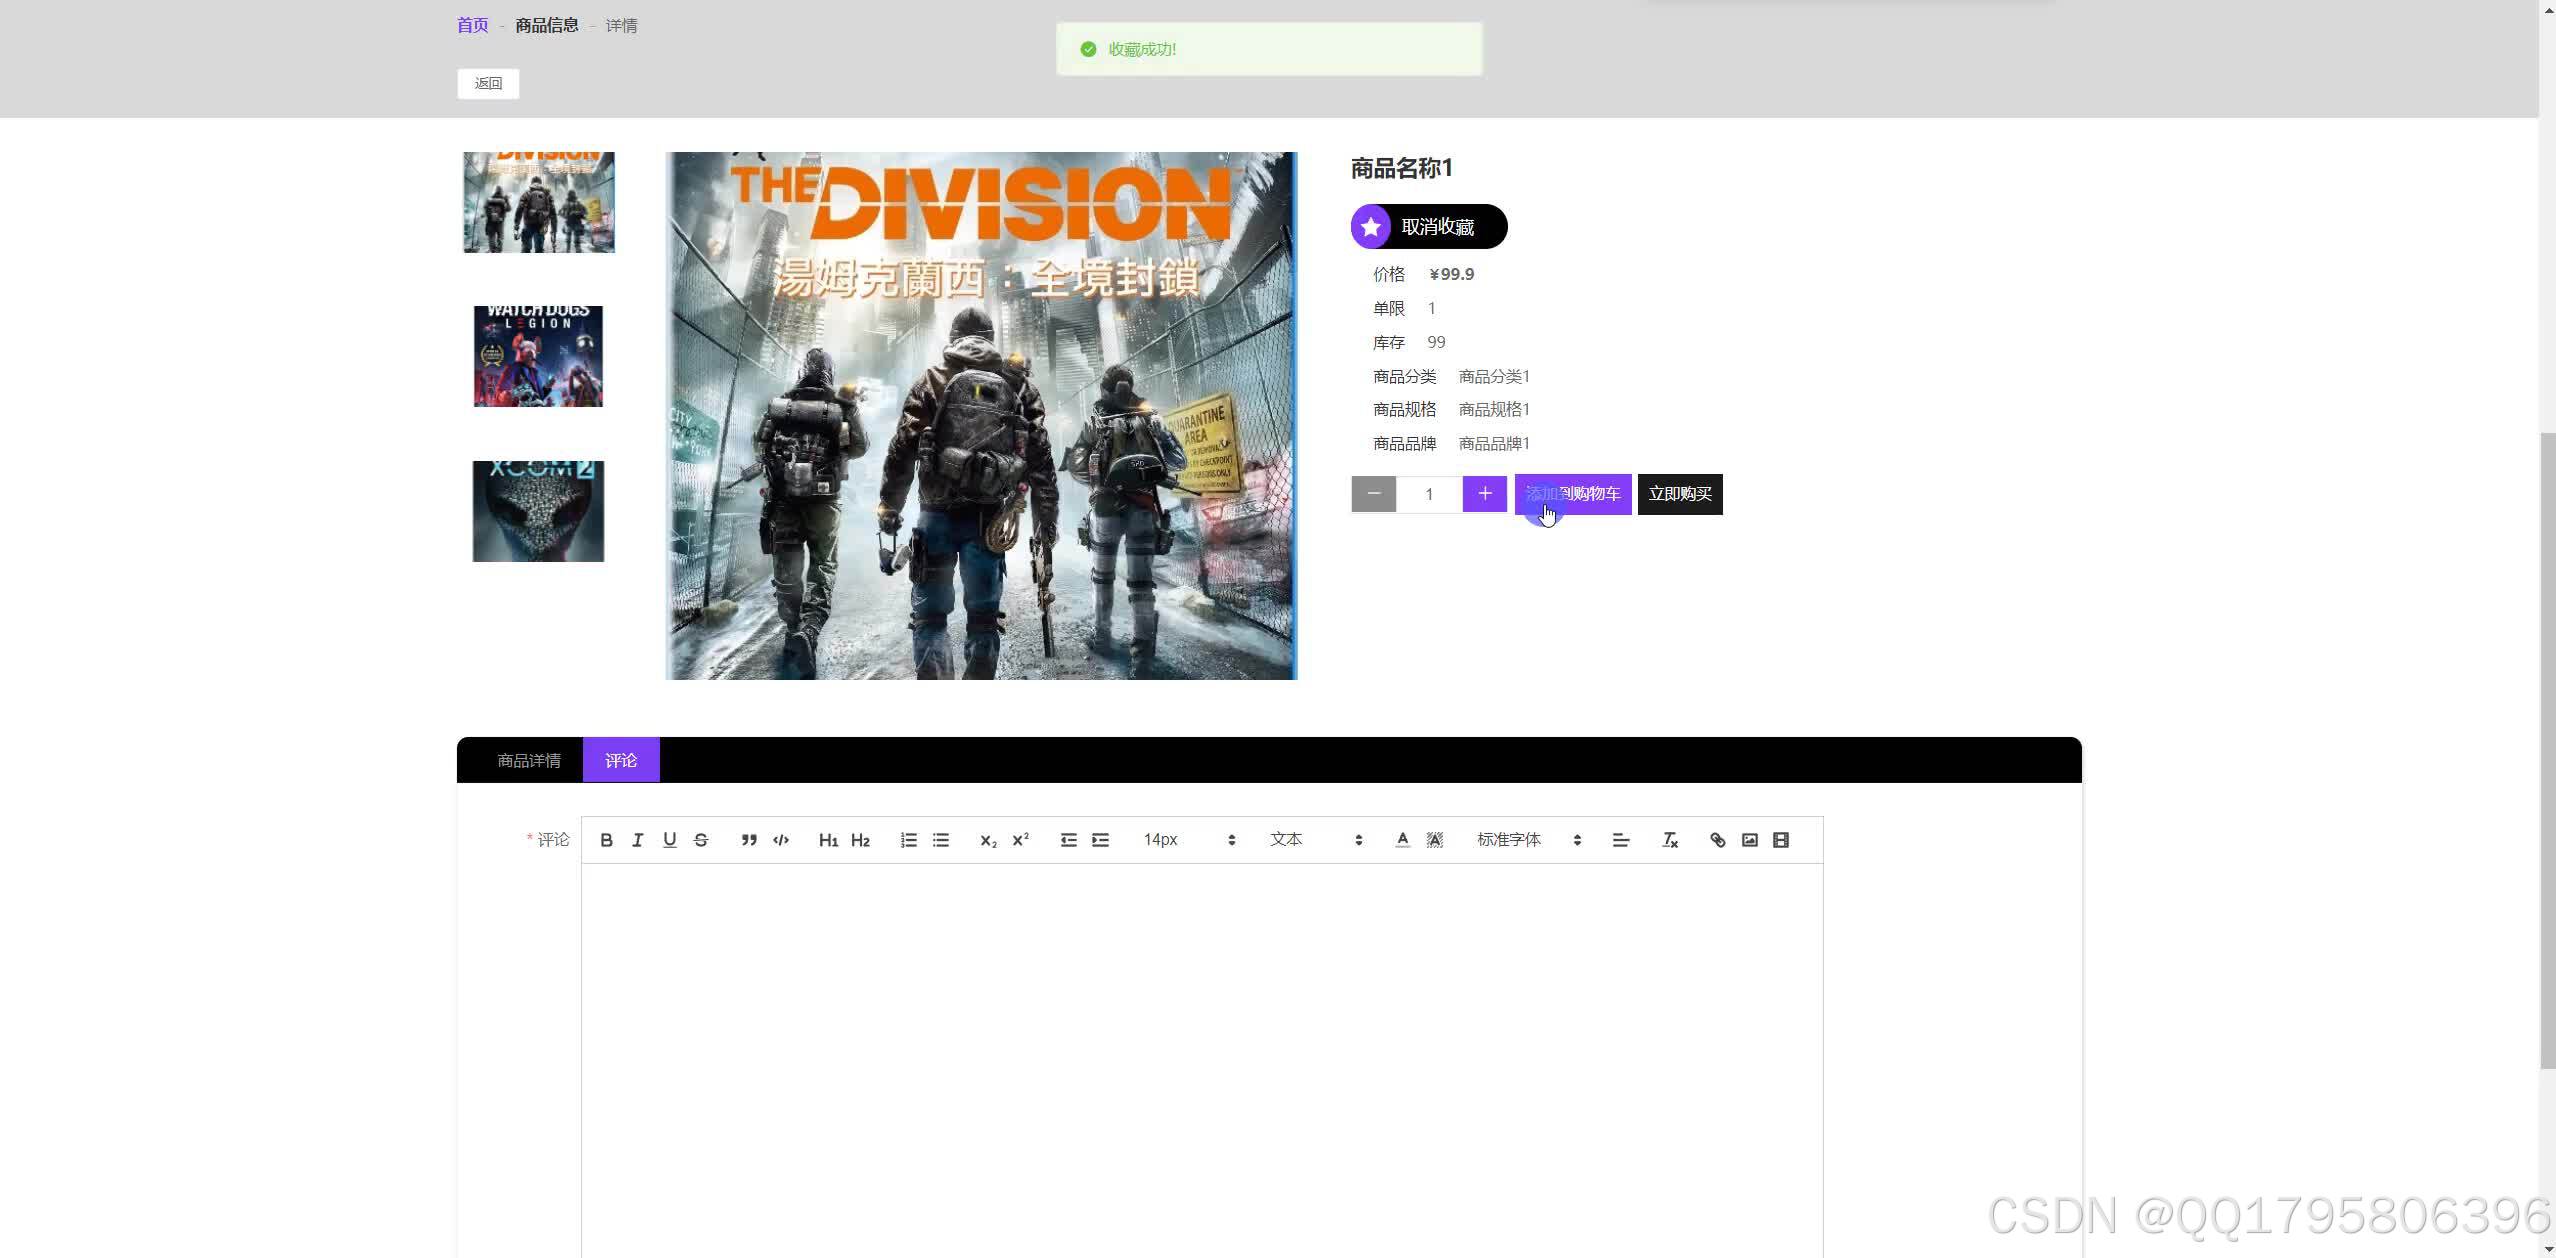
Task: Select the Watch Dogs Legion thumbnail
Action: [538, 356]
